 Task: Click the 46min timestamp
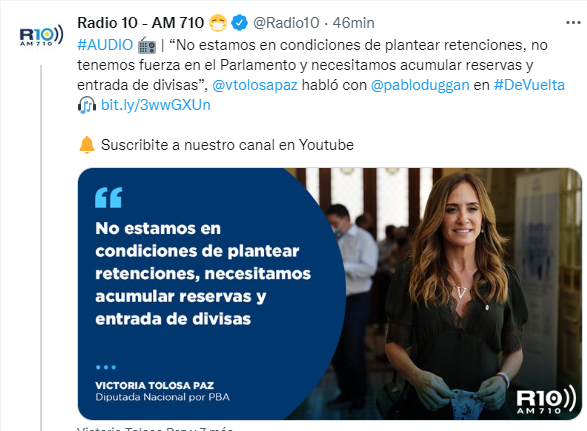pyautogui.click(x=353, y=23)
